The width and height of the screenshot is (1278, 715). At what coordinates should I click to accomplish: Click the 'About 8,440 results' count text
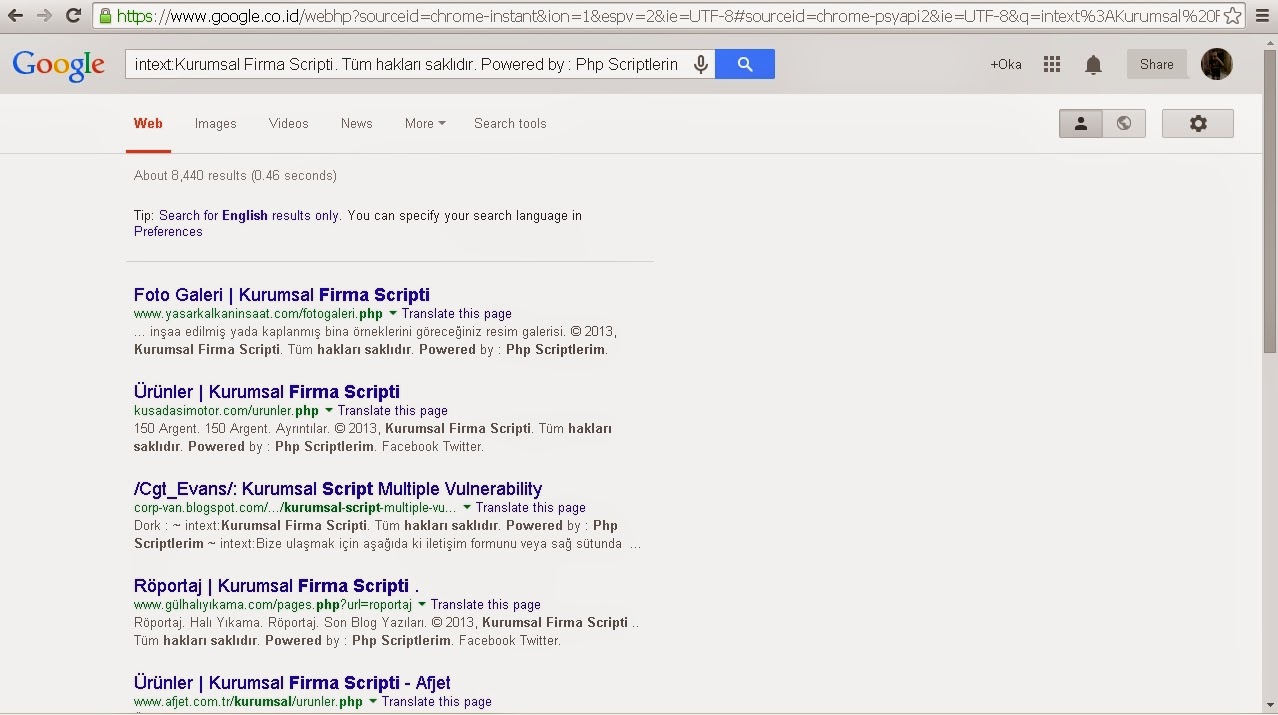tap(235, 175)
